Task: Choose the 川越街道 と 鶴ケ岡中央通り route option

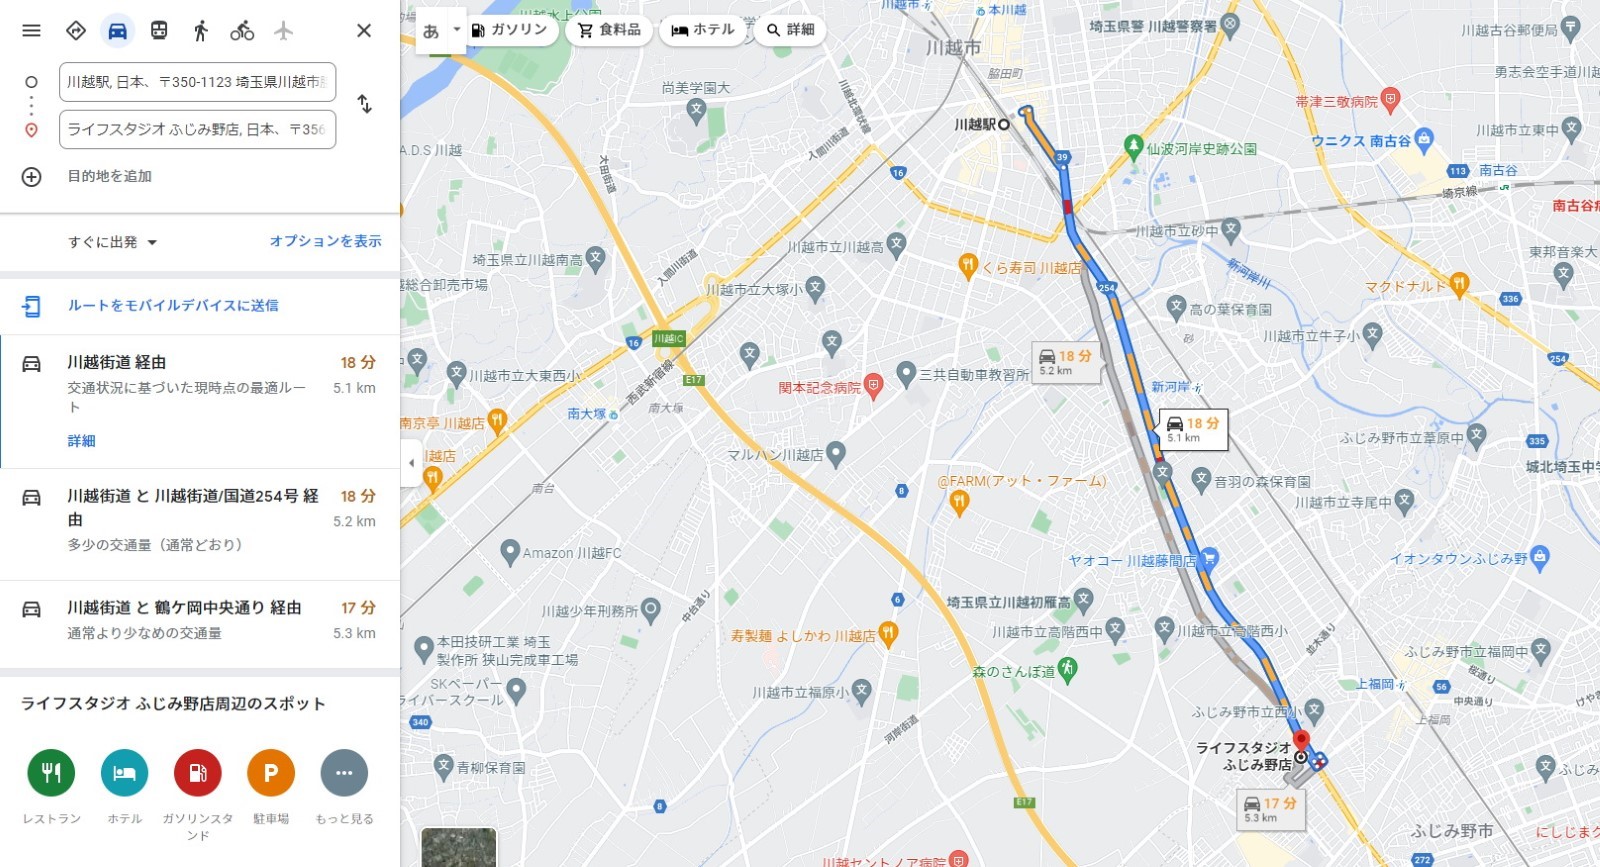Action: (200, 620)
